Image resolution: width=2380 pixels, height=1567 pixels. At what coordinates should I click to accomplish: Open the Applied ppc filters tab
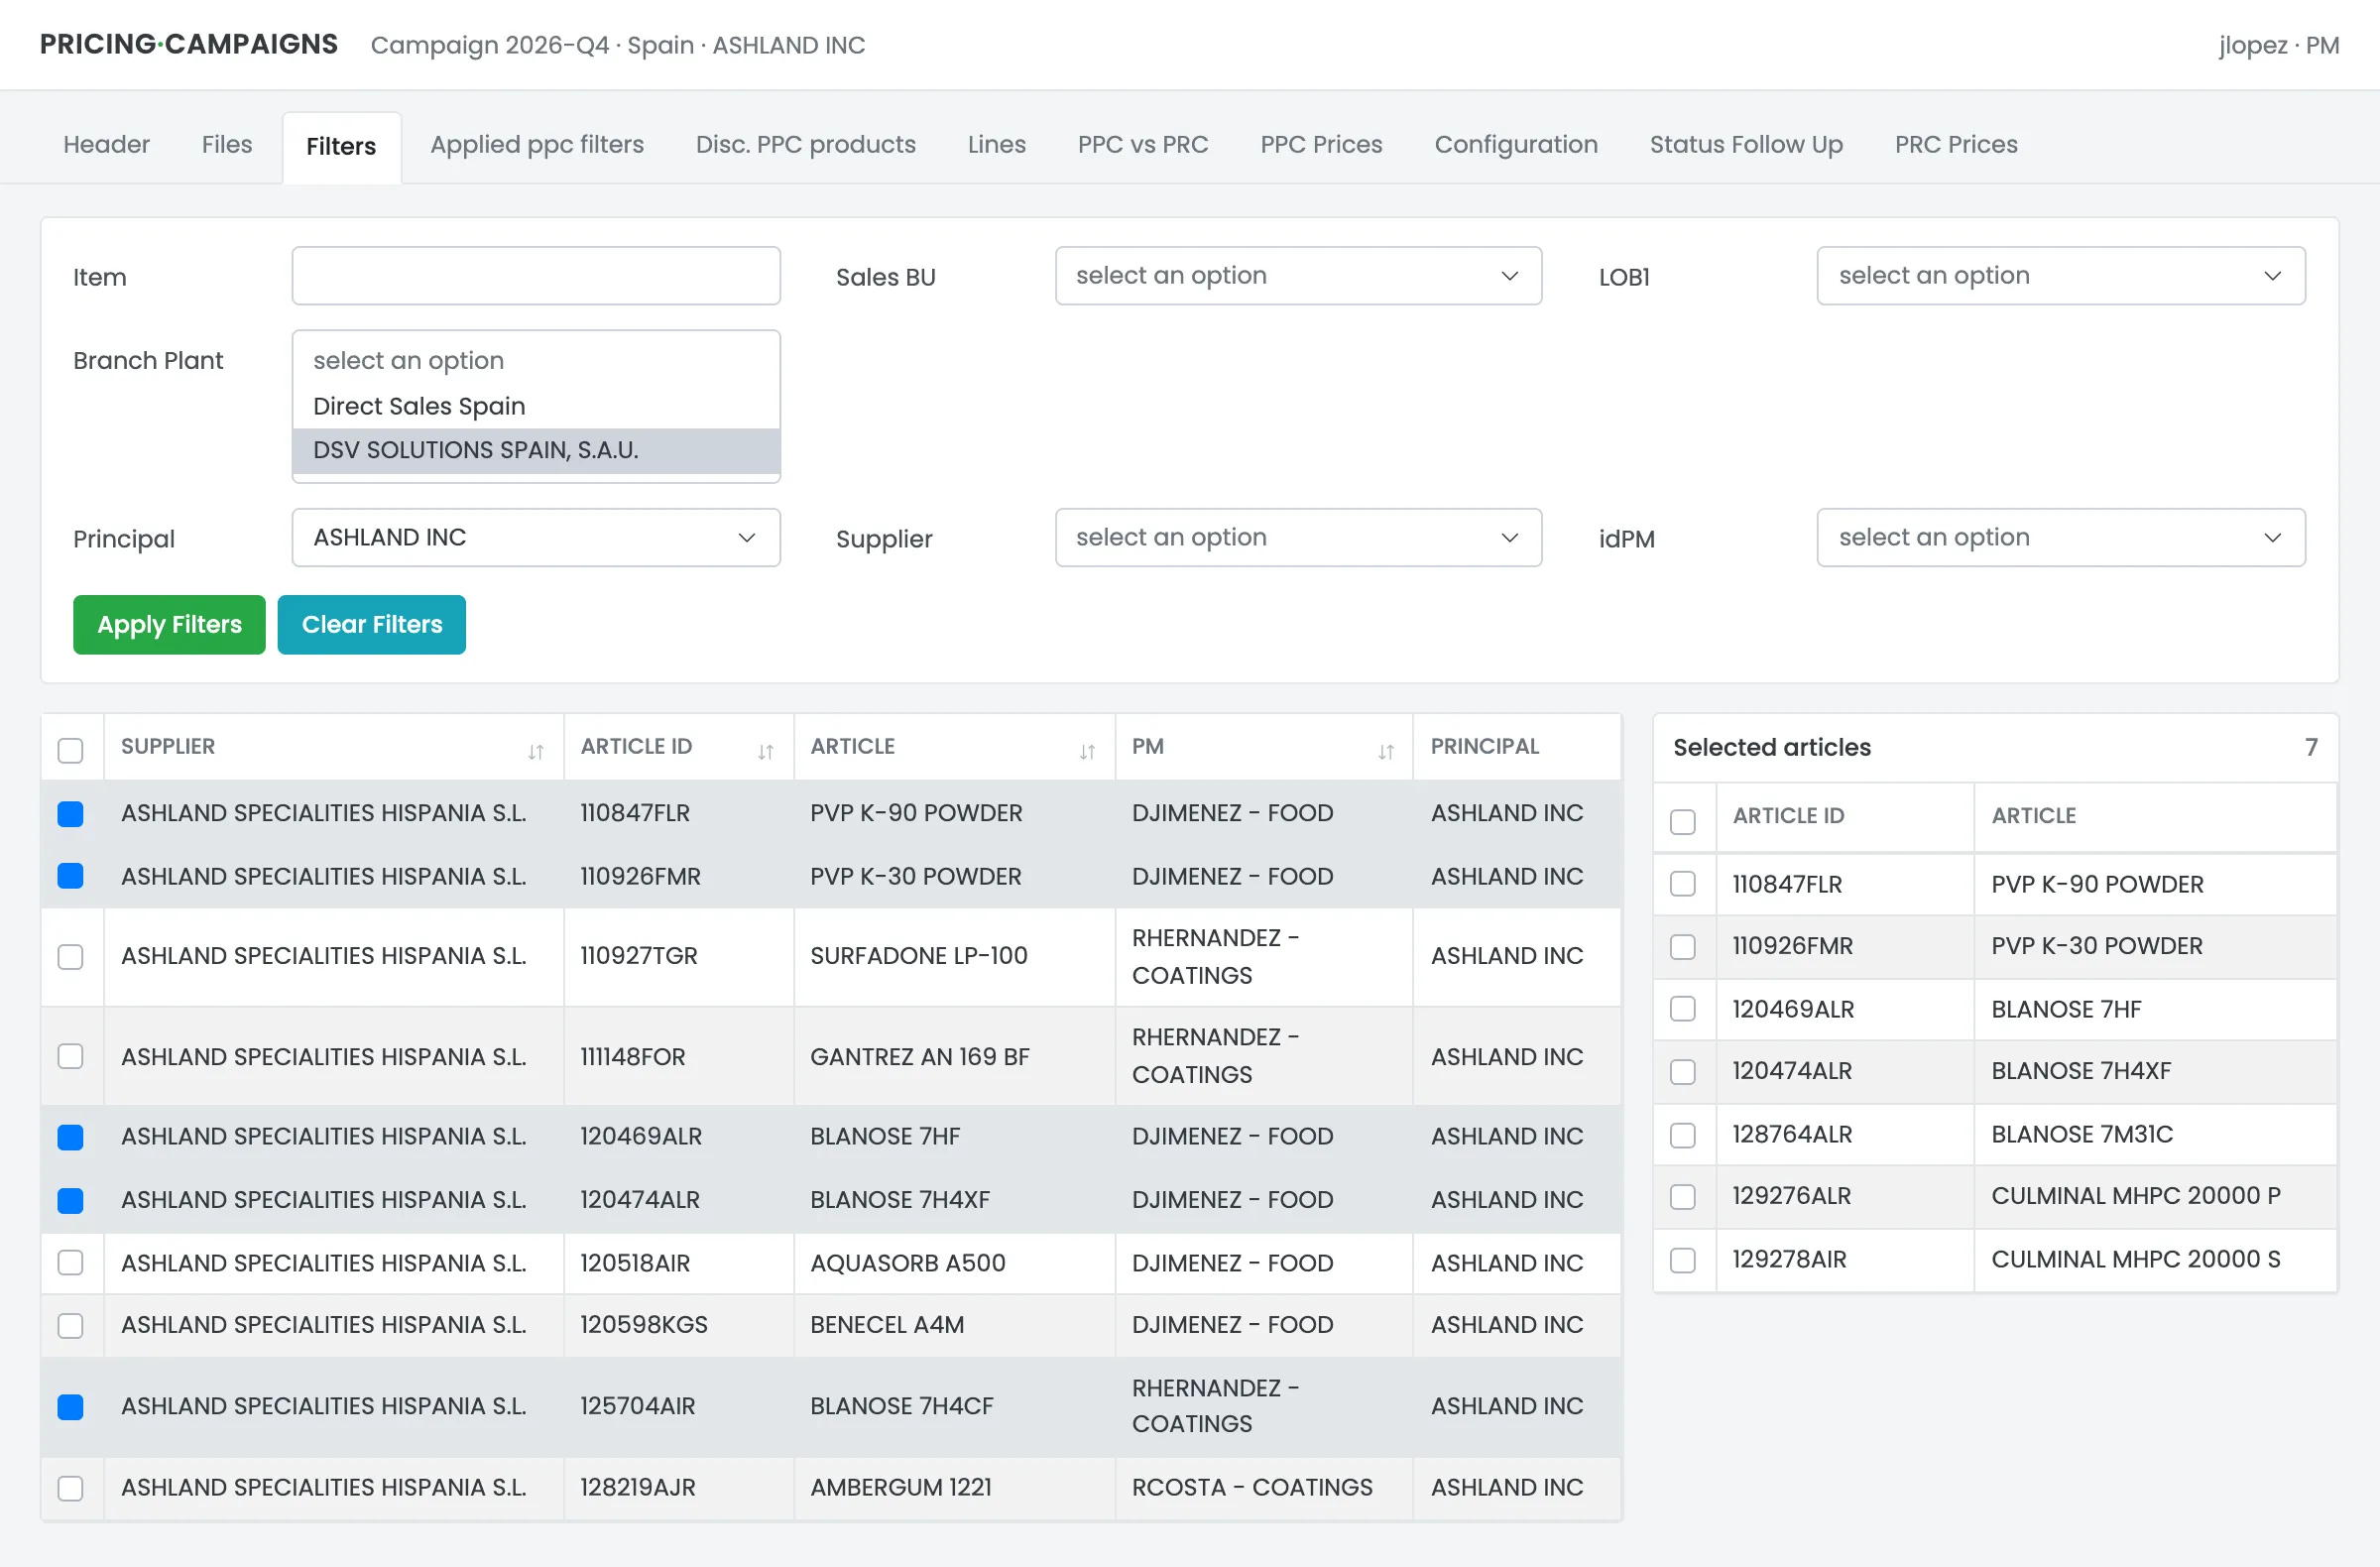(537, 145)
